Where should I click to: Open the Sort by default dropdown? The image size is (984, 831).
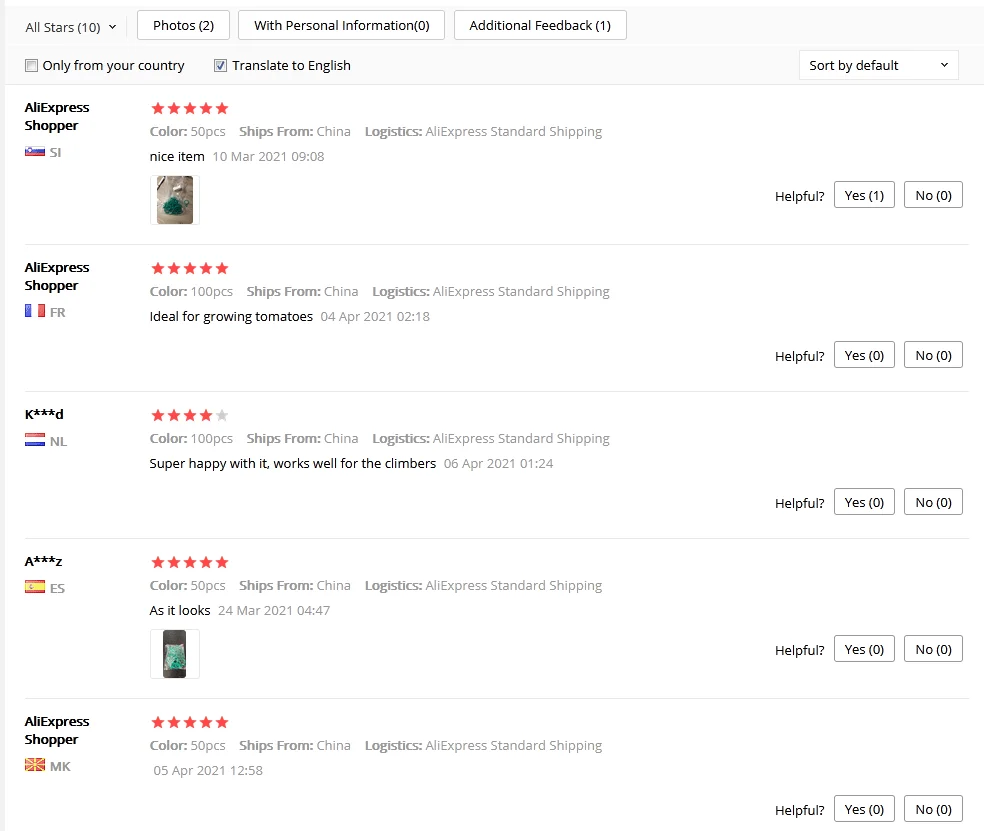pos(878,65)
